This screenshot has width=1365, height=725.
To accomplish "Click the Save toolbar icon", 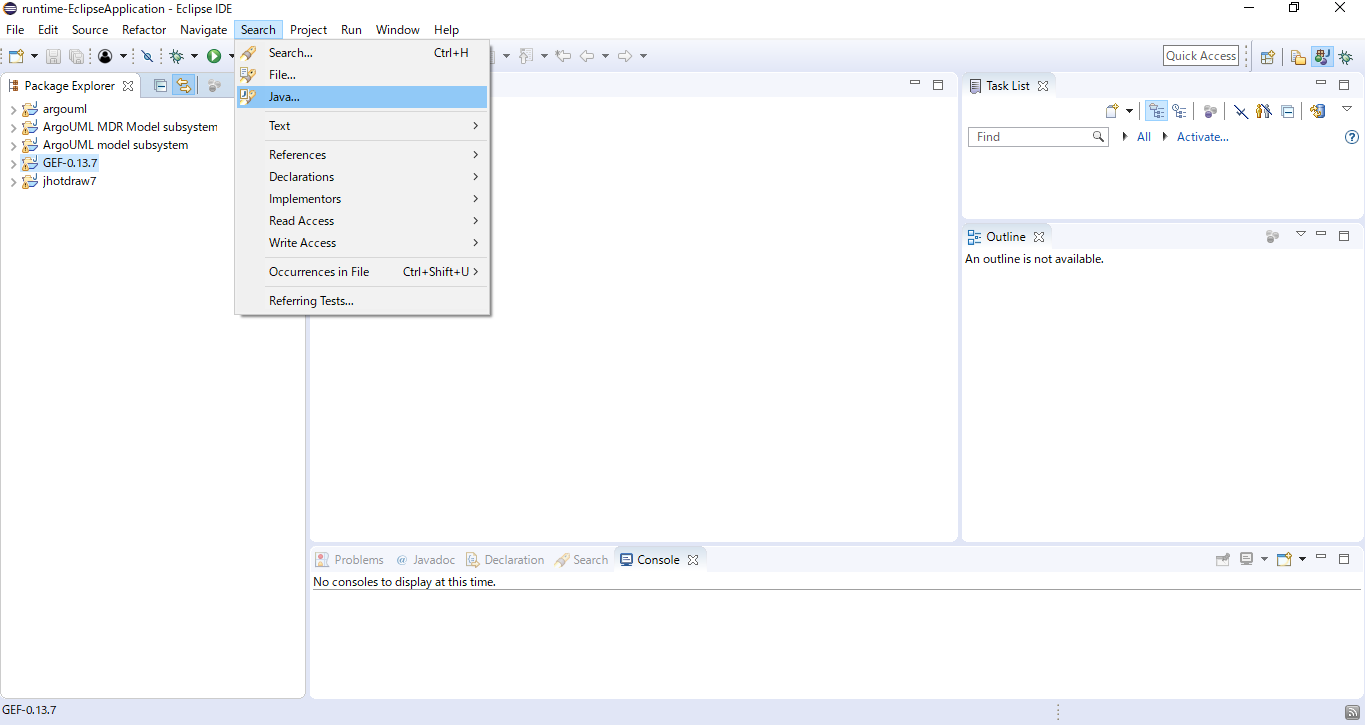I will click(x=54, y=56).
